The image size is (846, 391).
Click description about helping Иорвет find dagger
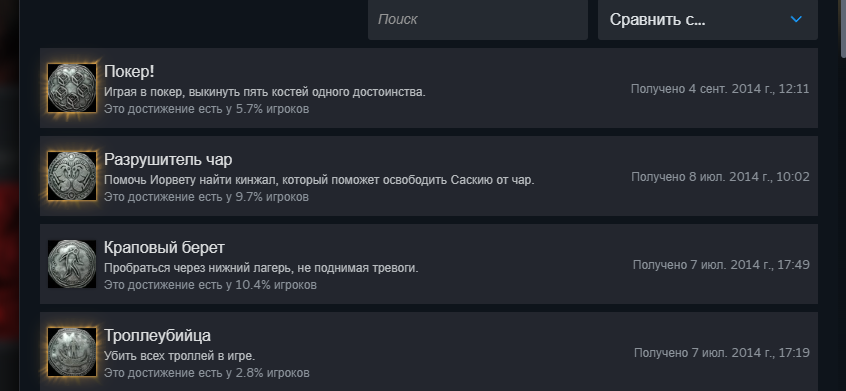point(319,180)
